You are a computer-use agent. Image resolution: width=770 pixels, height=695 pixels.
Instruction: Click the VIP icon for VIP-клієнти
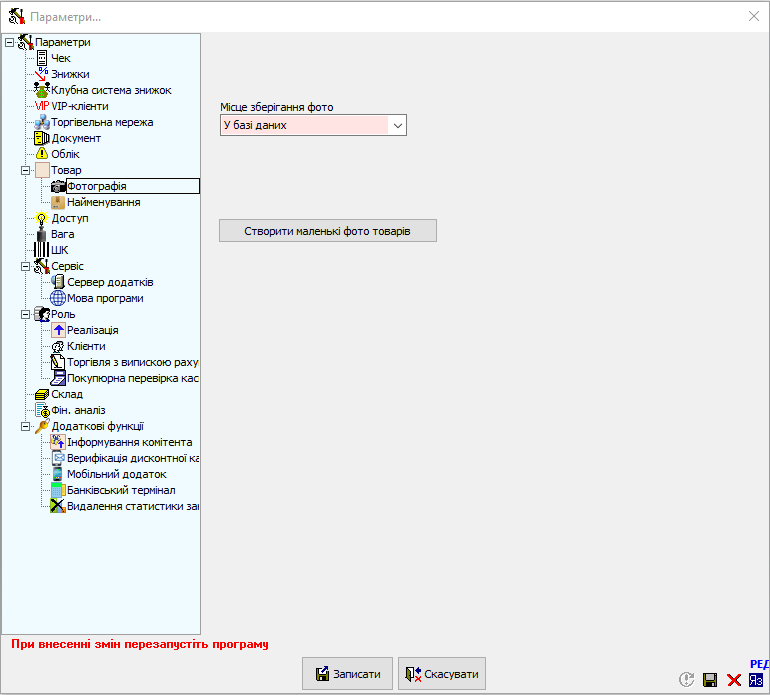[42, 106]
